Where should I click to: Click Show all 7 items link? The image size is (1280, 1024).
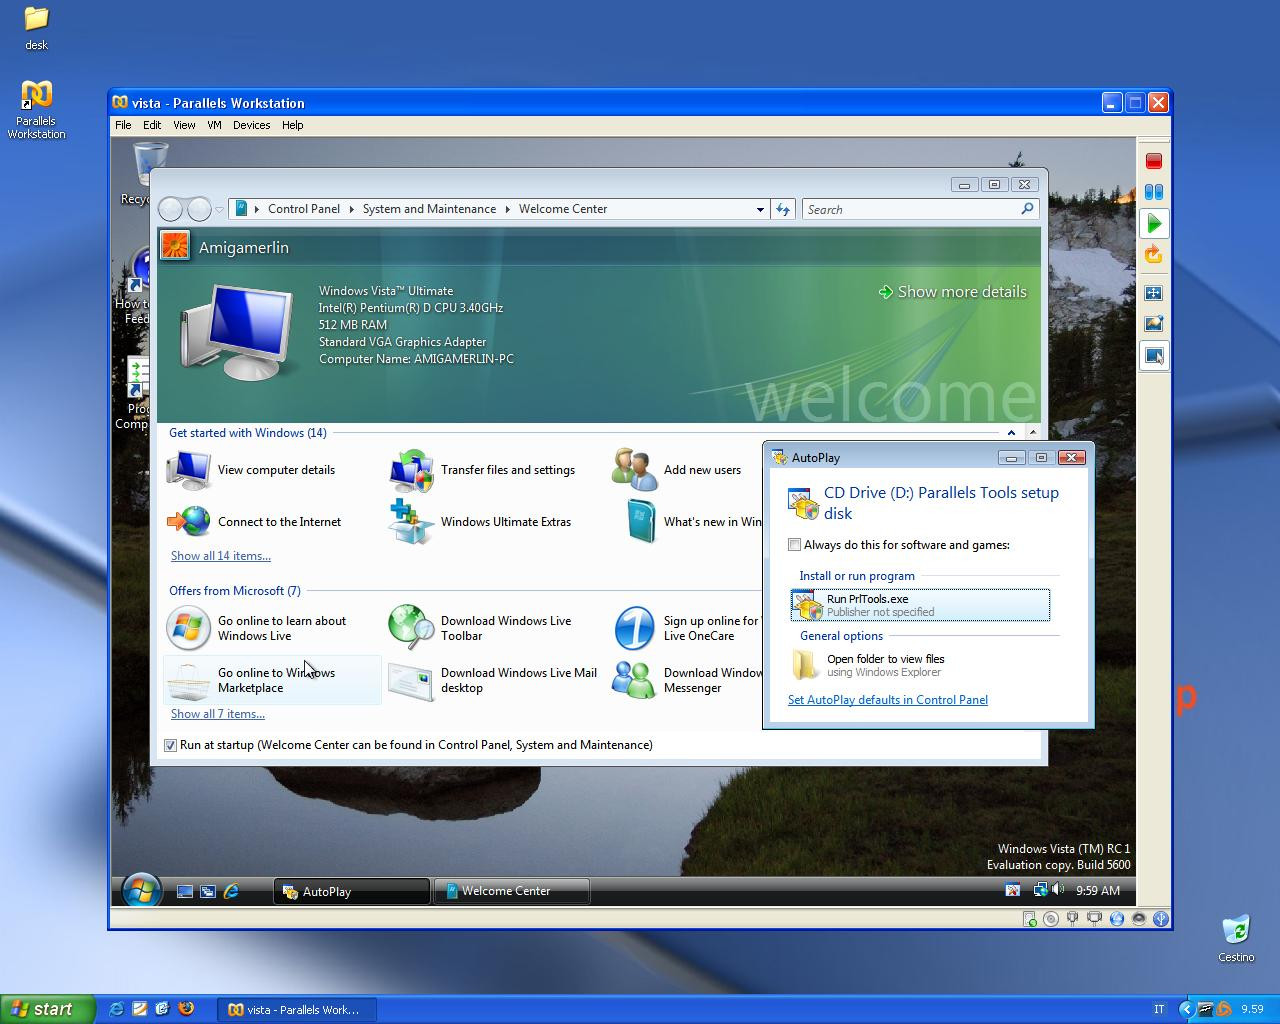tap(217, 714)
